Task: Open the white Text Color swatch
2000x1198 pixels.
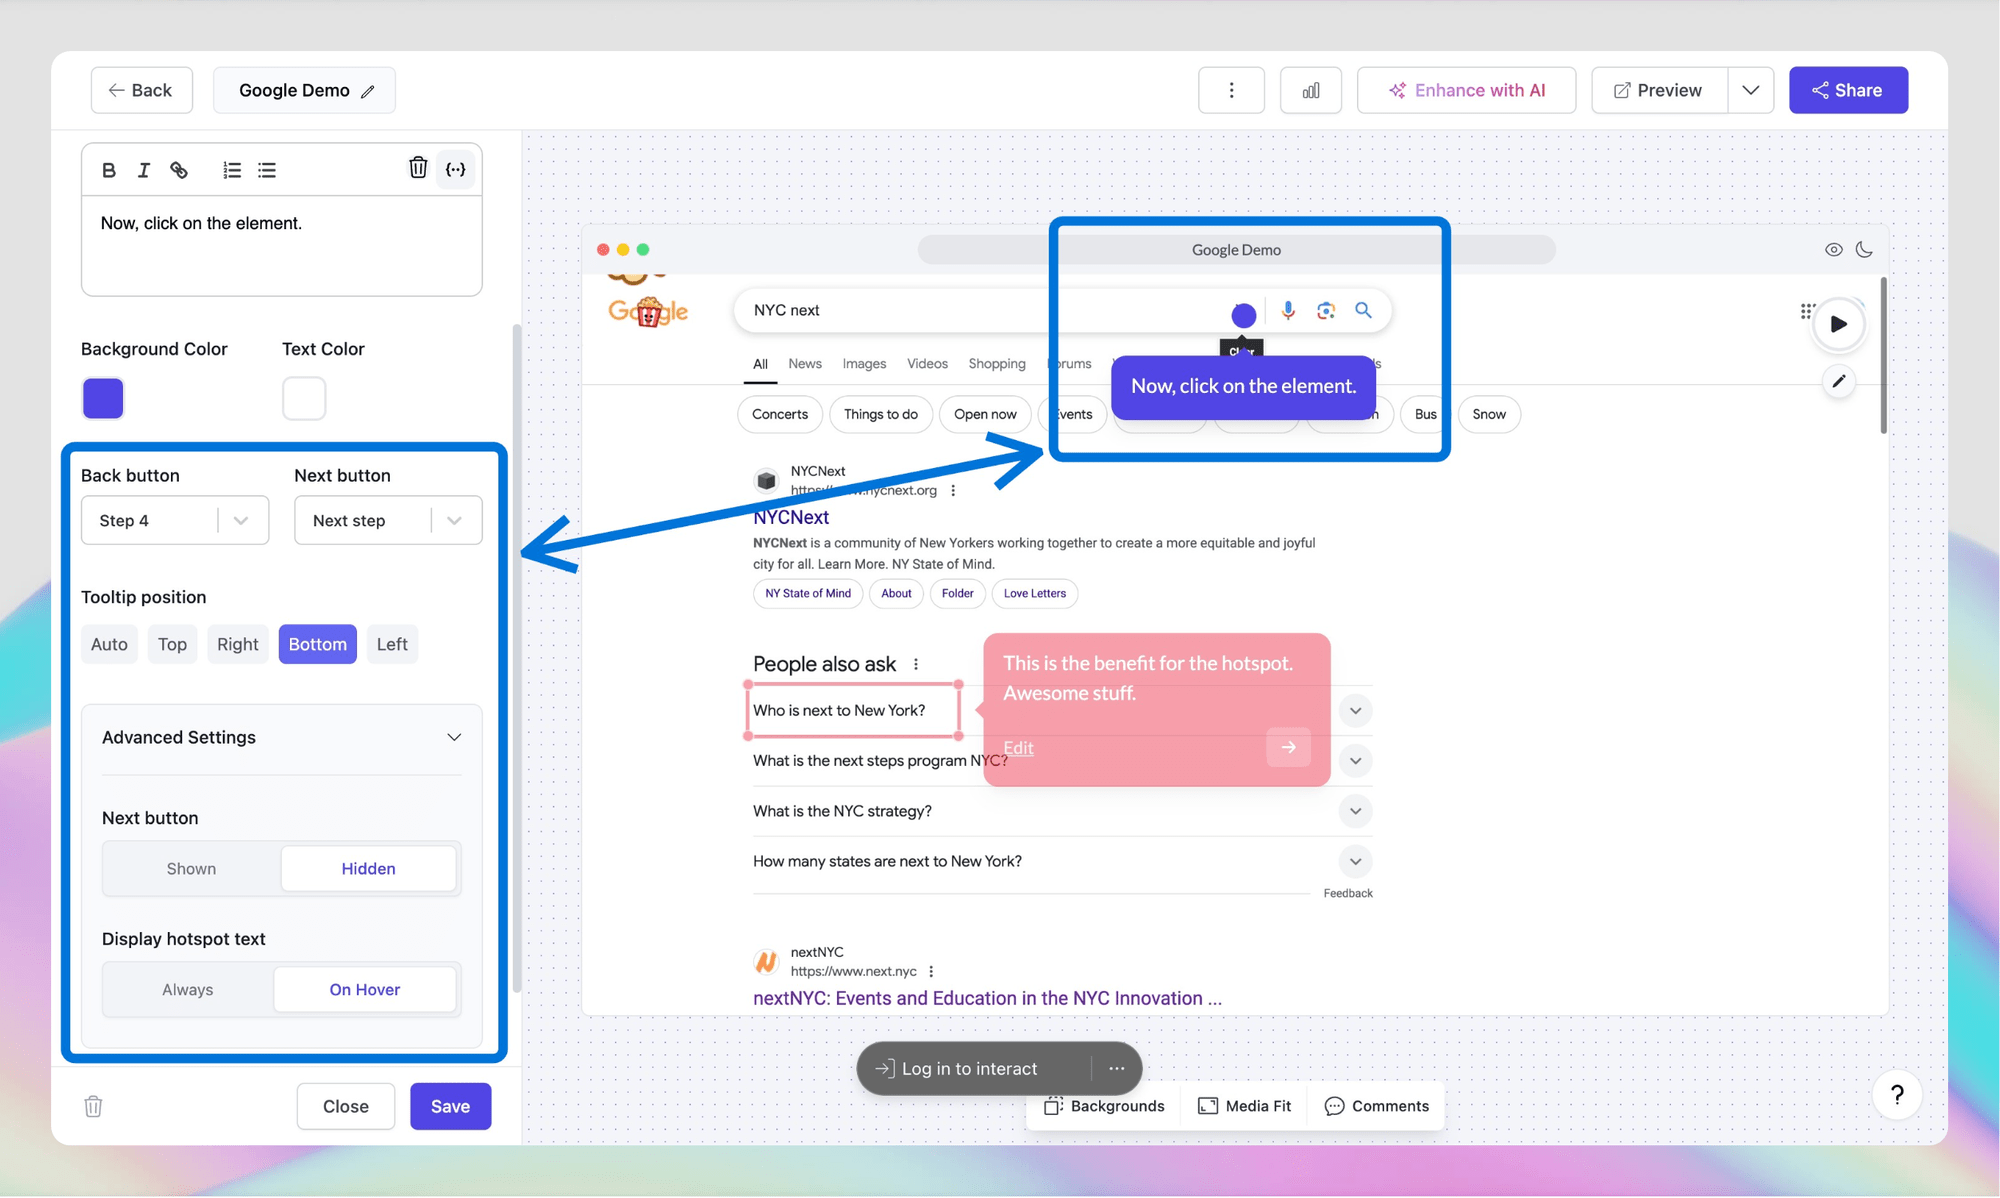Action: pos(304,398)
